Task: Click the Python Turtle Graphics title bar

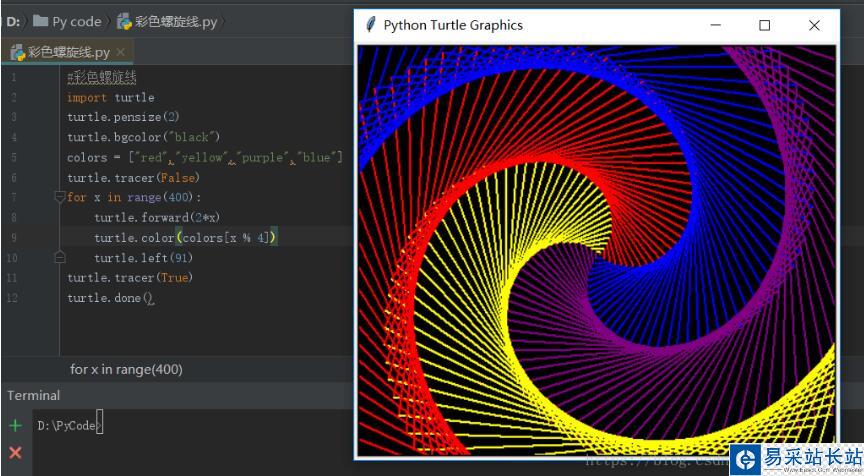Action: pos(597,25)
